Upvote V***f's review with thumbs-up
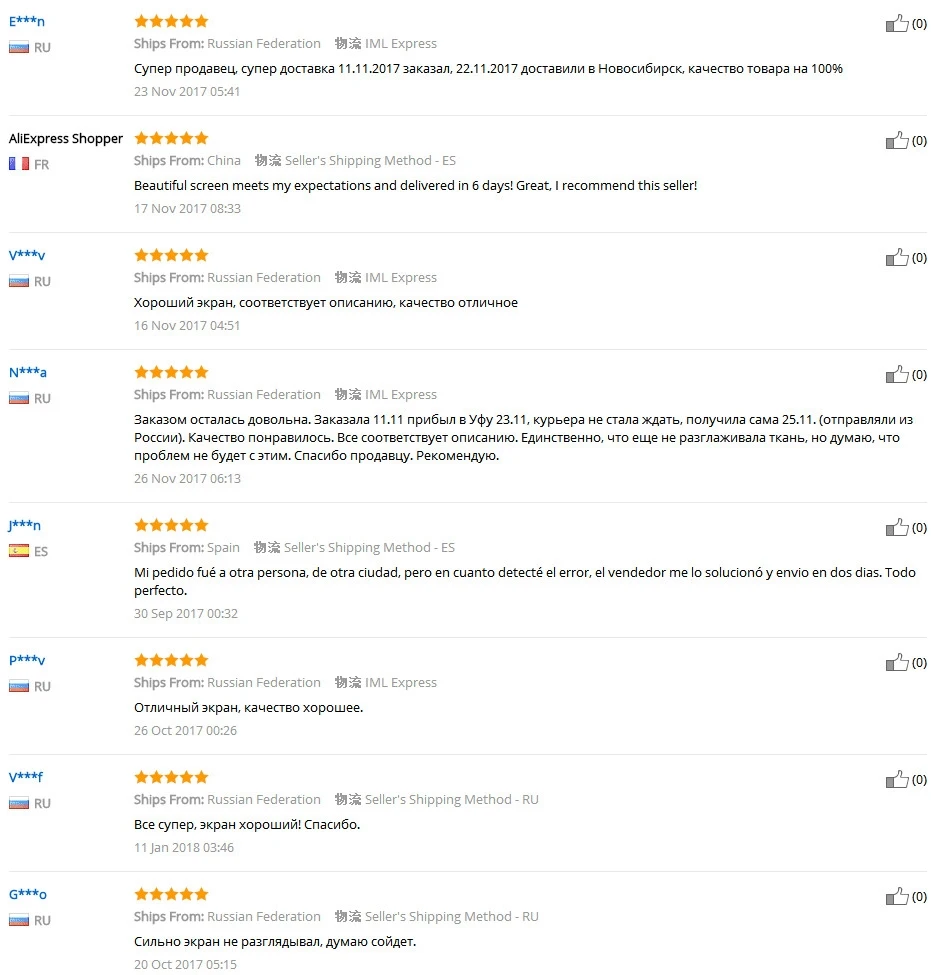Image resolution: width=931 pixels, height=975 pixels. coord(897,779)
